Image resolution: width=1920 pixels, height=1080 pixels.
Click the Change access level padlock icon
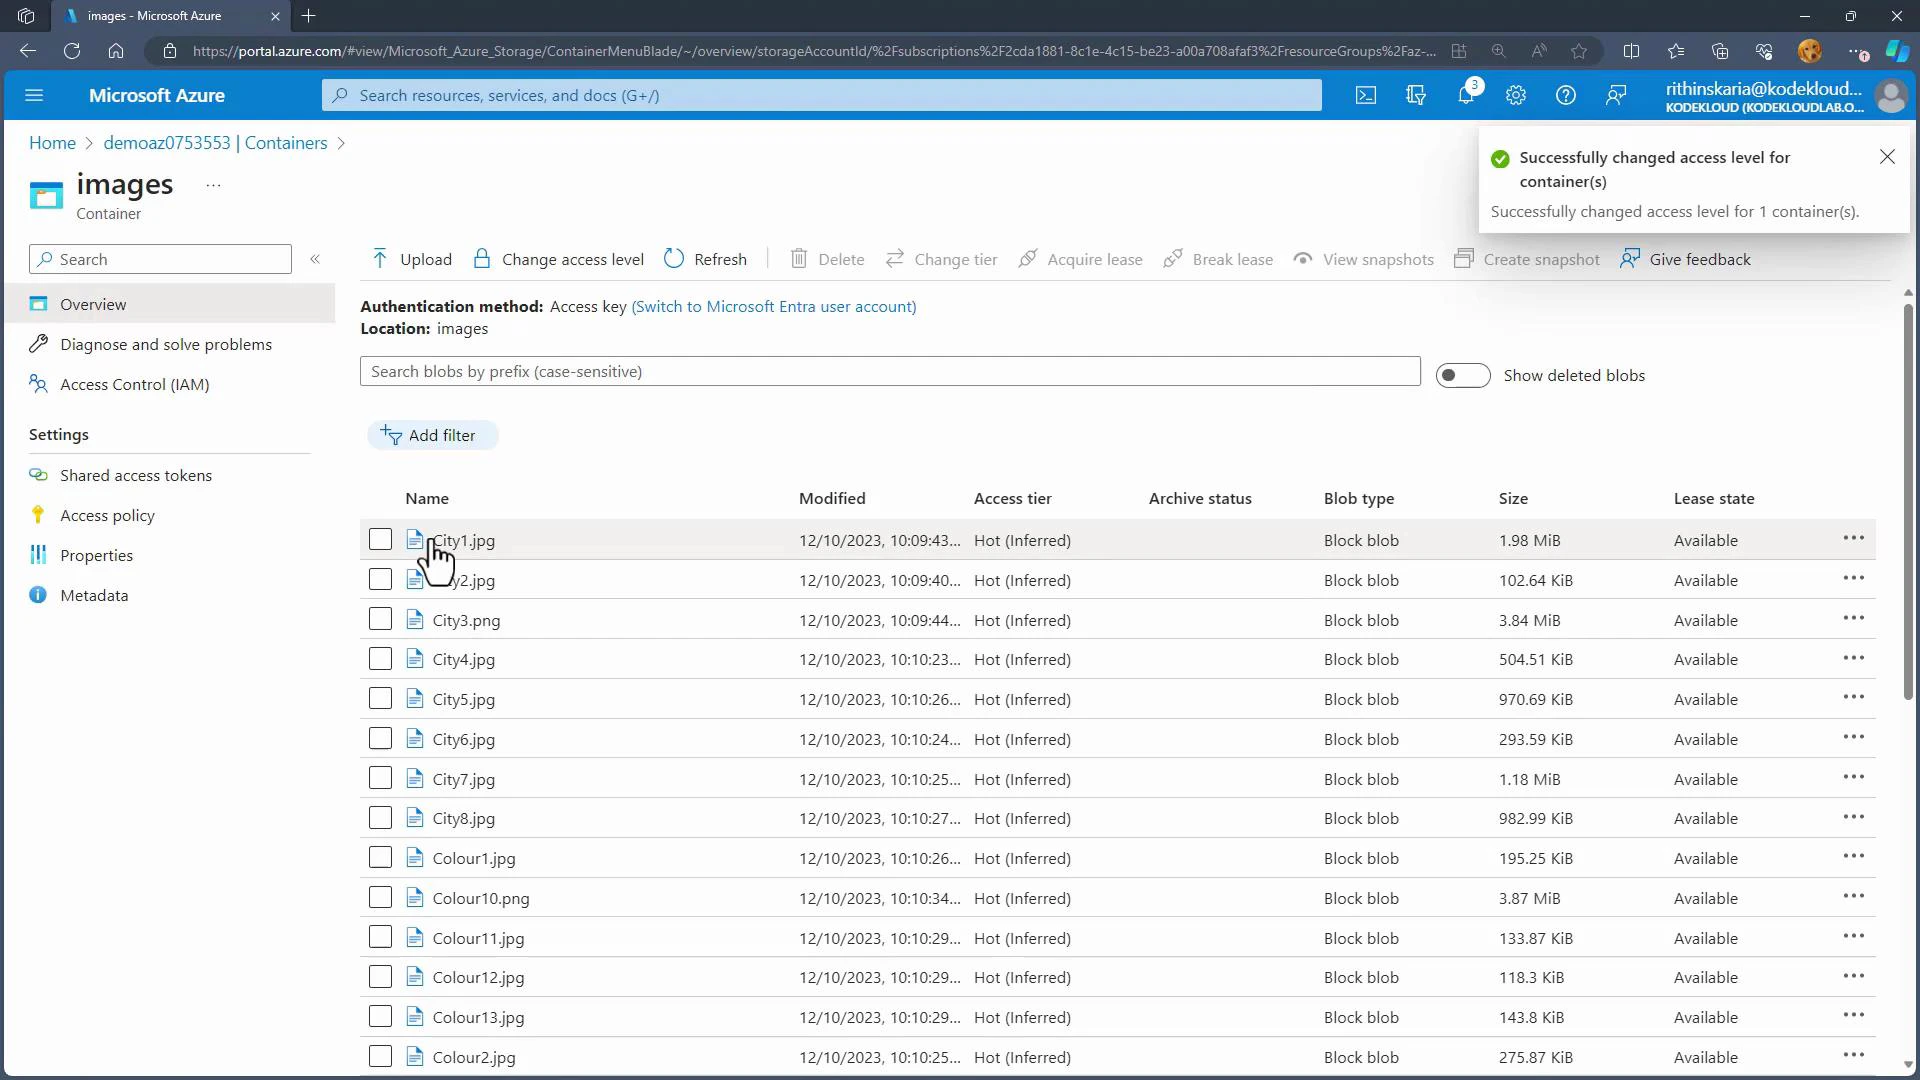(x=483, y=258)
